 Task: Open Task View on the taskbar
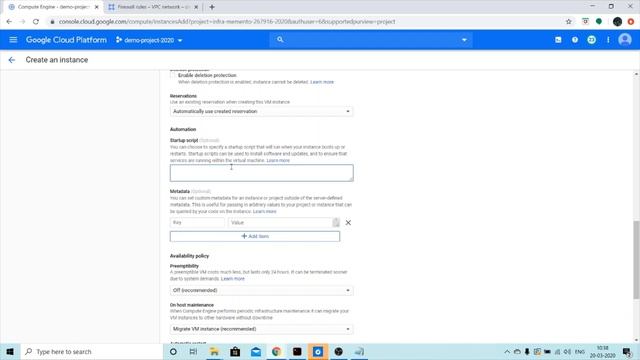click(193, 351)
